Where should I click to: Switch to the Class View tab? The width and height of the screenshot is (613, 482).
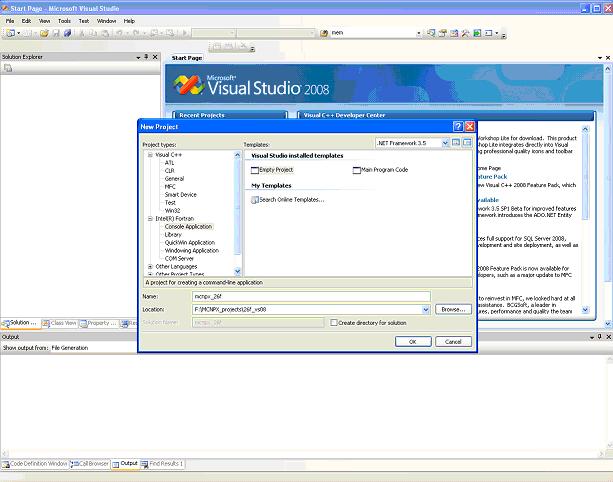(59, 323)
